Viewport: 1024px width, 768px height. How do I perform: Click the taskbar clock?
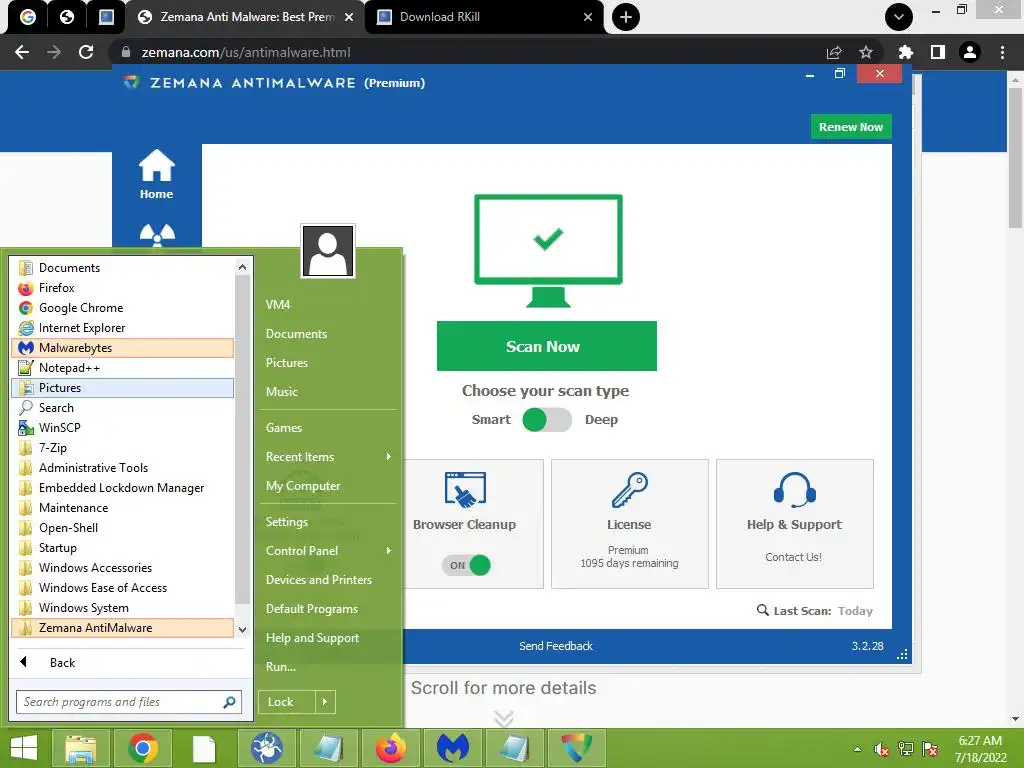point(980,749)
